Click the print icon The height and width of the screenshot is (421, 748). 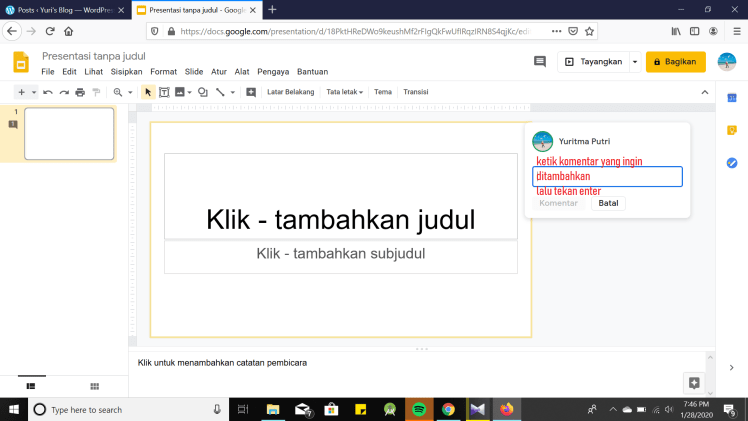(x=80, y=92)
